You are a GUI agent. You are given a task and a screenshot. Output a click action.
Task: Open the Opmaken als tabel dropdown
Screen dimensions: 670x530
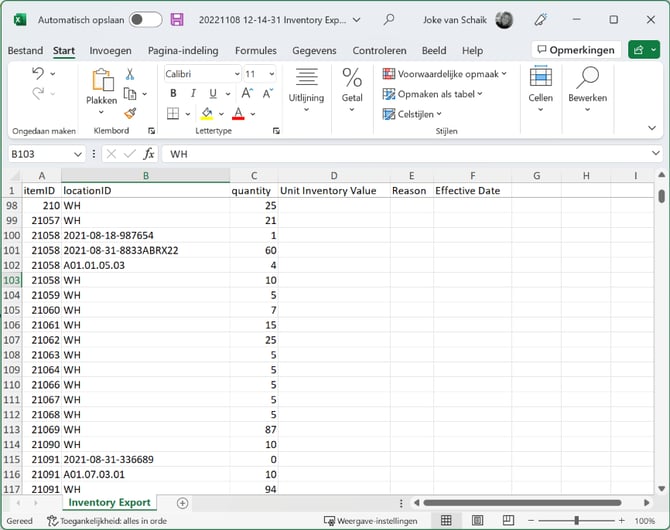(x=433, y=94)
